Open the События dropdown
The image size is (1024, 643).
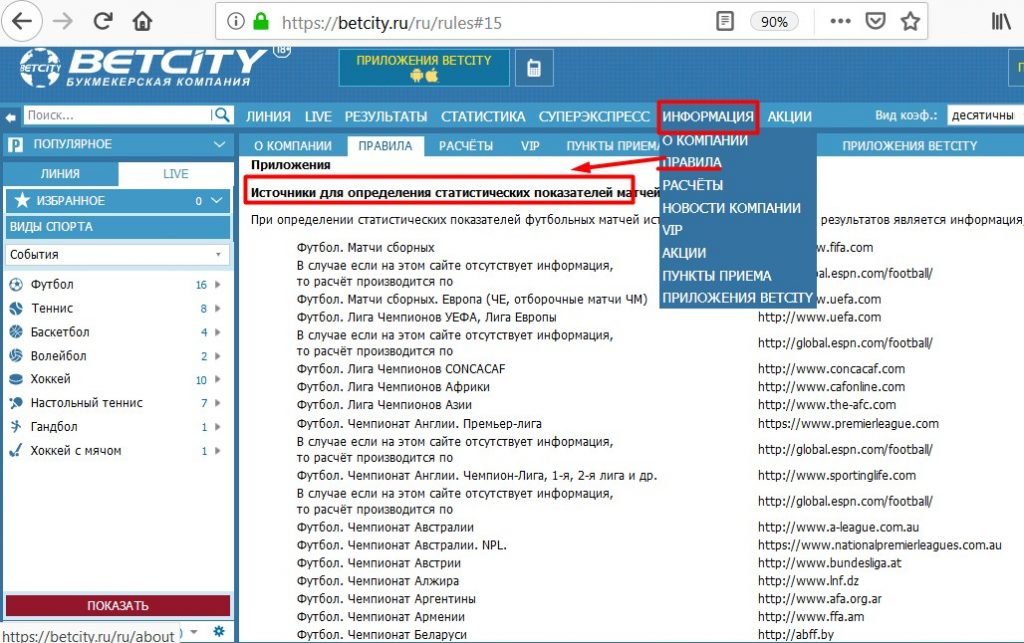tap(118, 255)
